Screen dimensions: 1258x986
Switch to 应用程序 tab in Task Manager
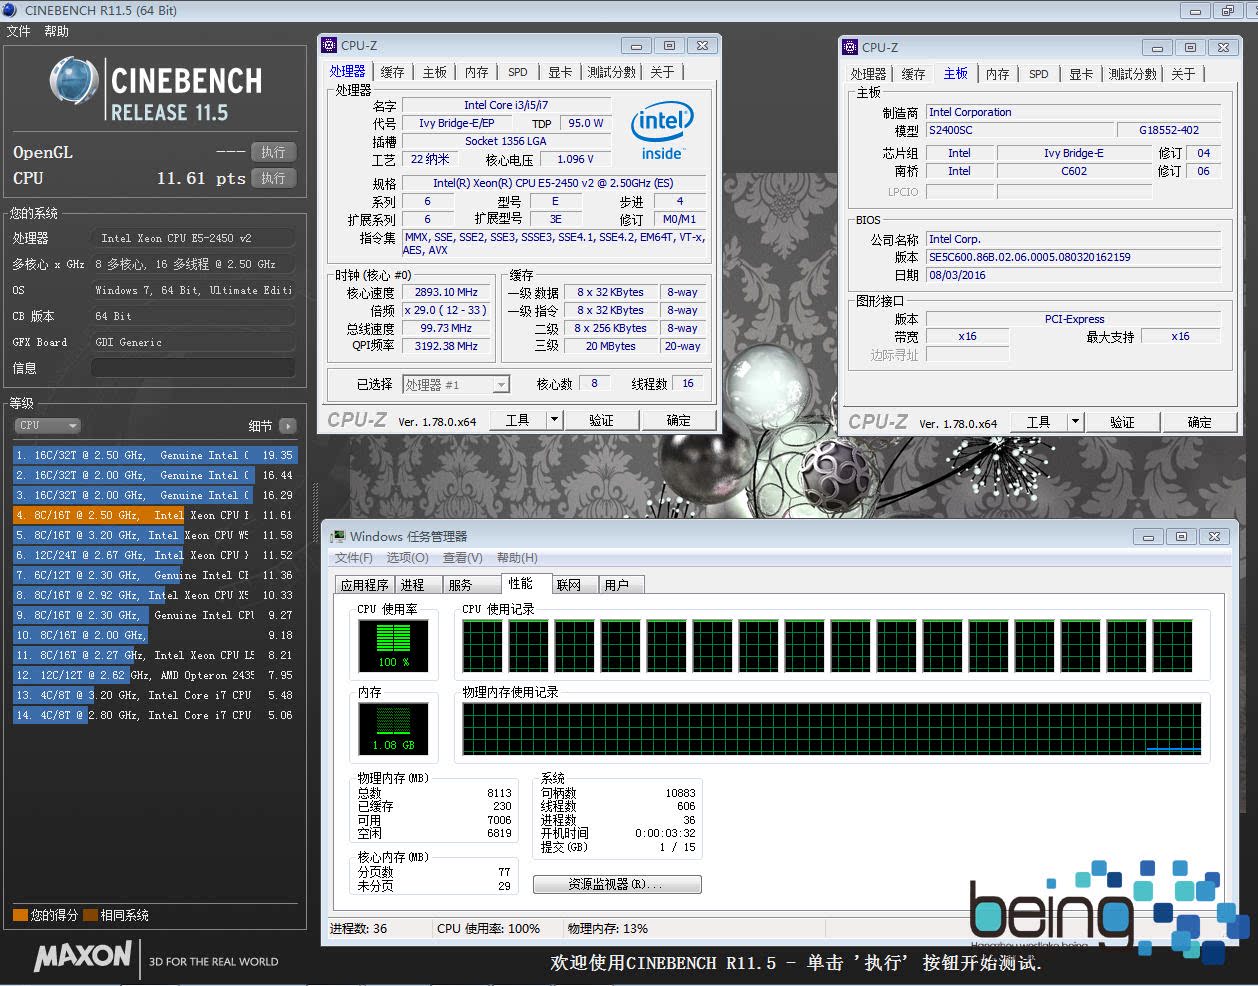tap(365, 585)
